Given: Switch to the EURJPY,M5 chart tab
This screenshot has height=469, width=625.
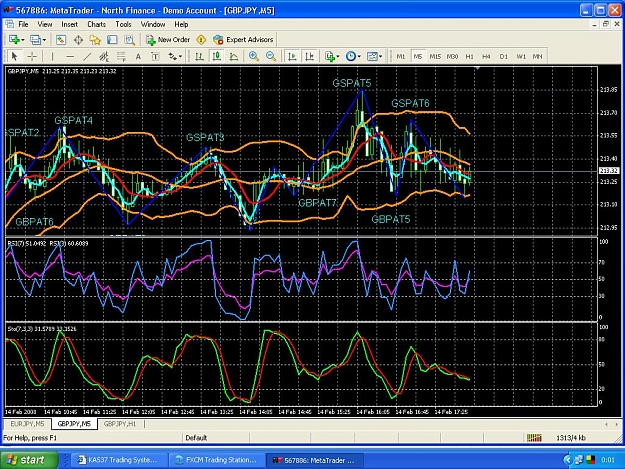Looking at the screenshot, I should click(x=28, y=424).
